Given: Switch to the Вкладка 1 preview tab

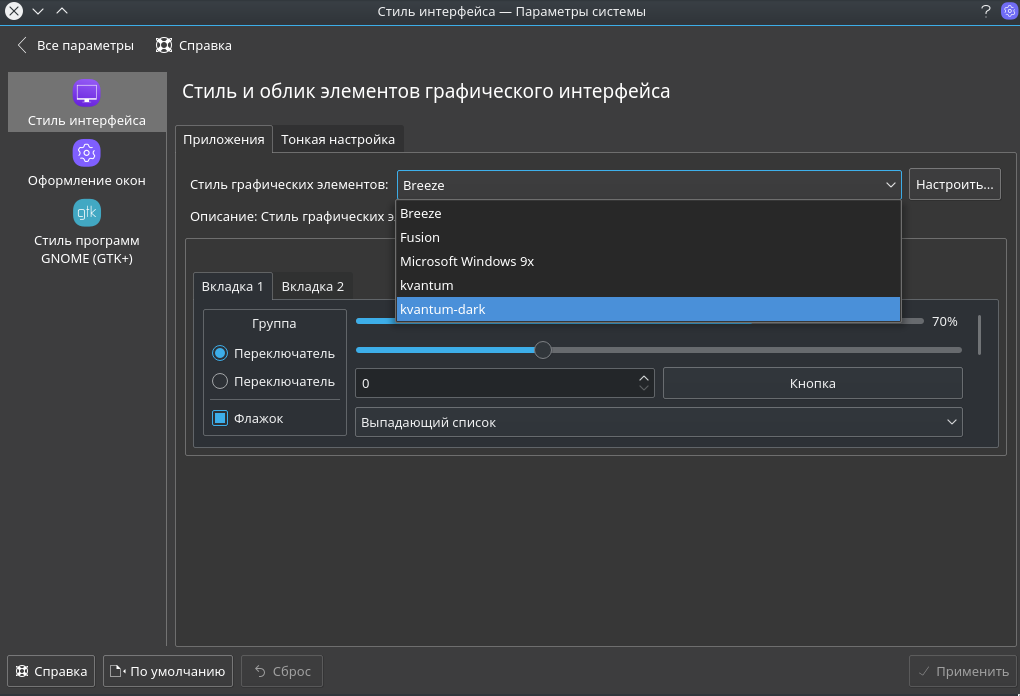Looking at the screenshot, I should coord(232,286).
